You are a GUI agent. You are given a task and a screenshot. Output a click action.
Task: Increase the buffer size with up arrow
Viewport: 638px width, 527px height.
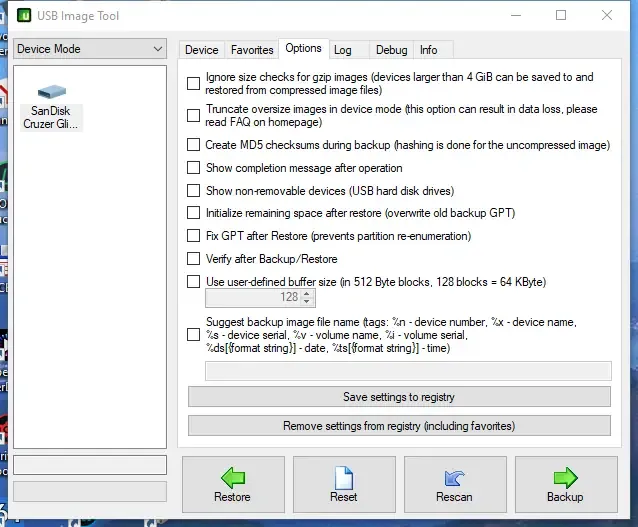click(x=307, y=293)
